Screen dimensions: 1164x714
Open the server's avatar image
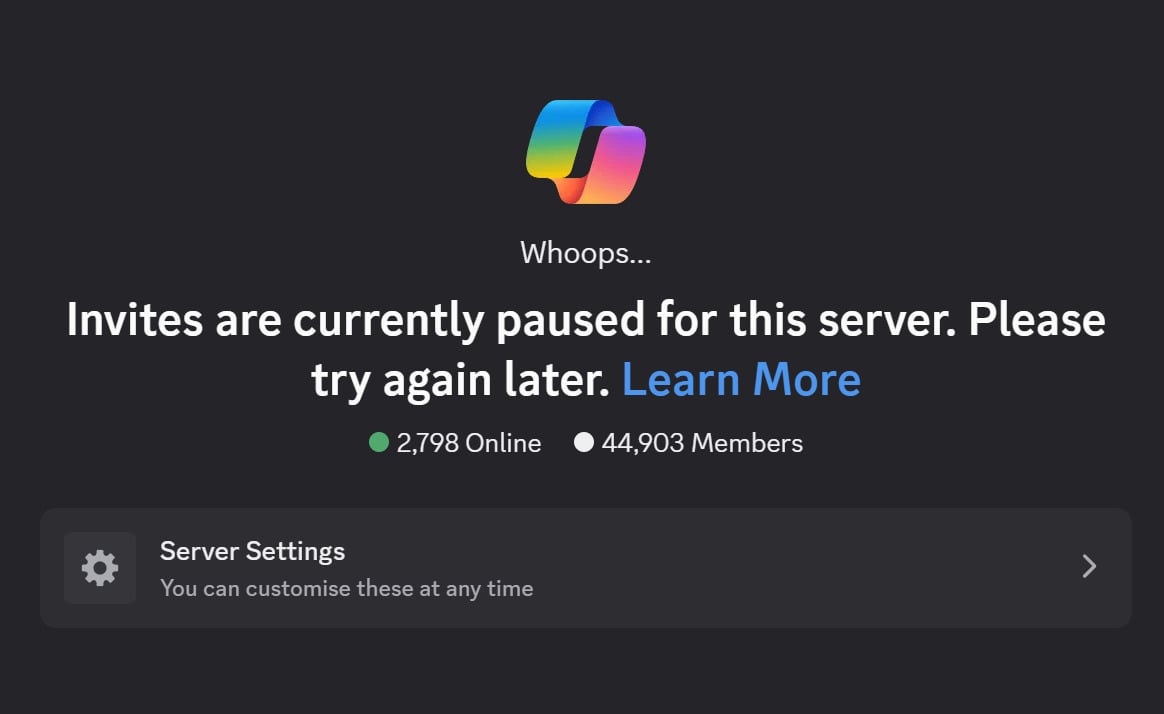coord(585,152)
